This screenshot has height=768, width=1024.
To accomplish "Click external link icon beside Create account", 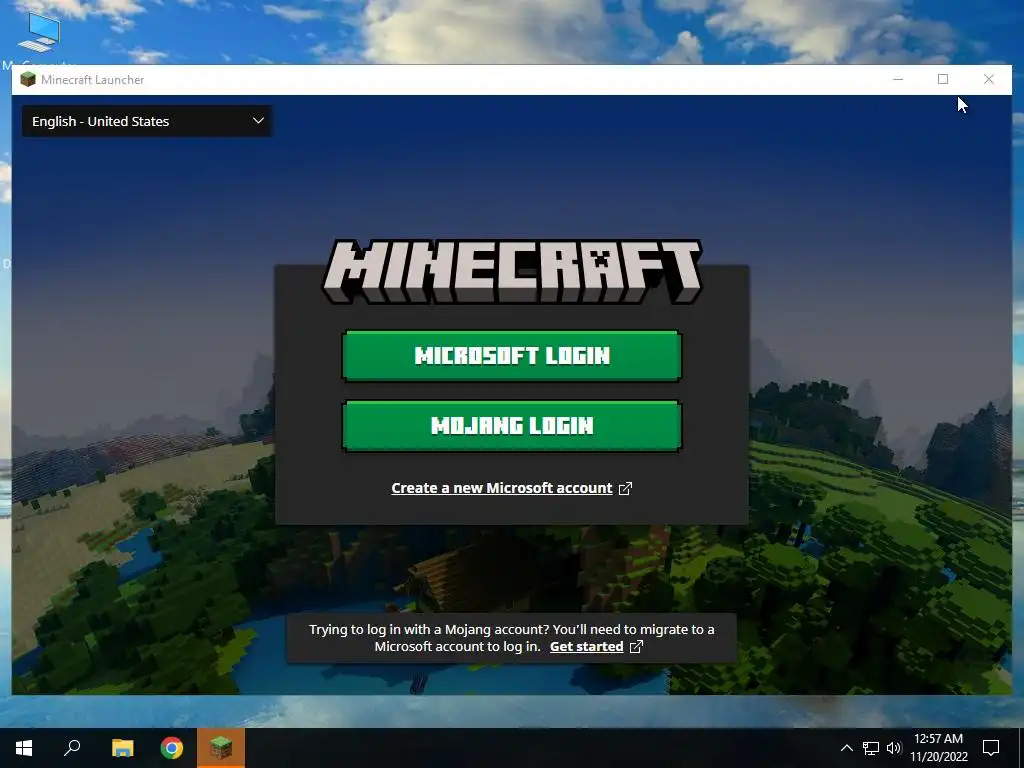I will click(625, 488).
